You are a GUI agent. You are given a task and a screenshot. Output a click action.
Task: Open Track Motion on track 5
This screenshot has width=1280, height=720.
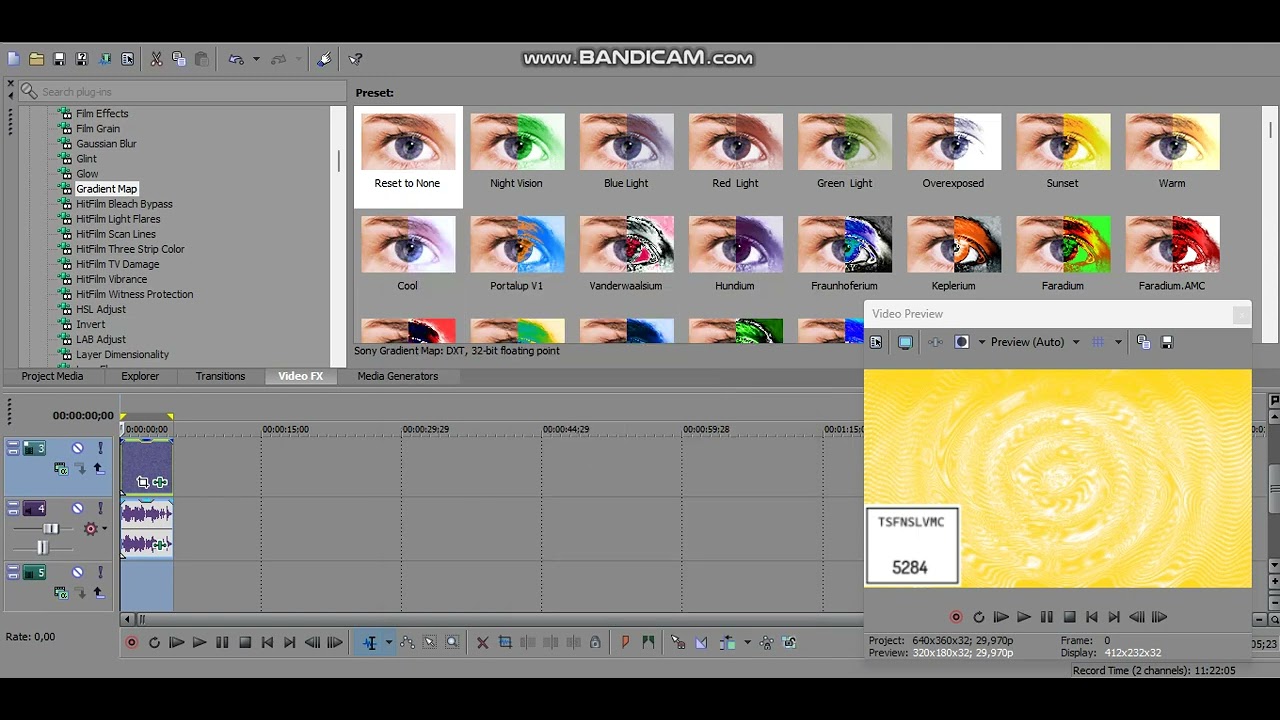pyautogui.click(x=61, y=593)
